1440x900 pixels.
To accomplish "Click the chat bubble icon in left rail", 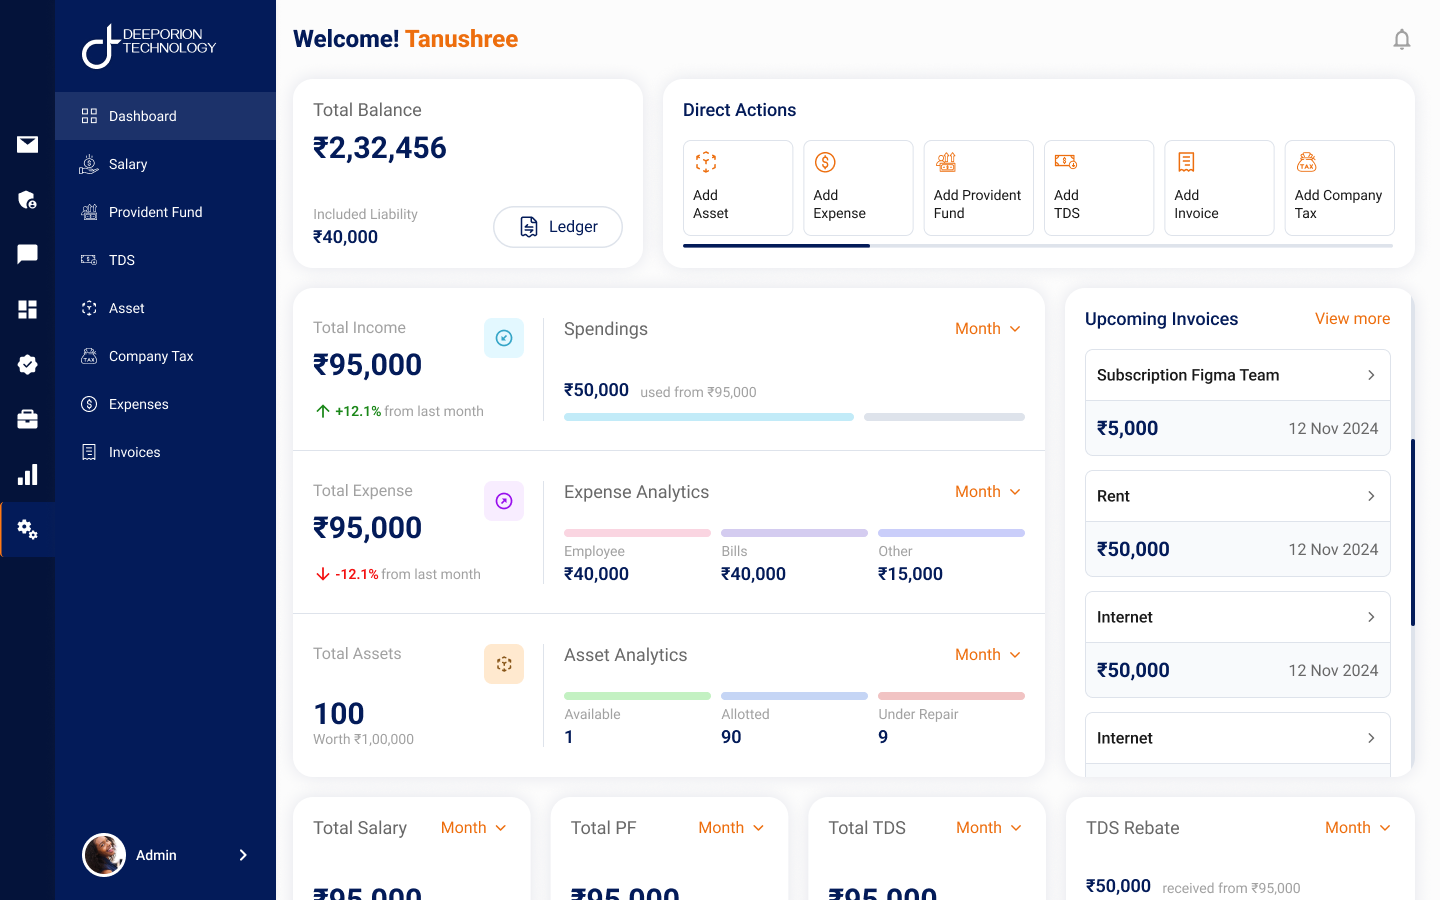I will (x=28, y=254).
